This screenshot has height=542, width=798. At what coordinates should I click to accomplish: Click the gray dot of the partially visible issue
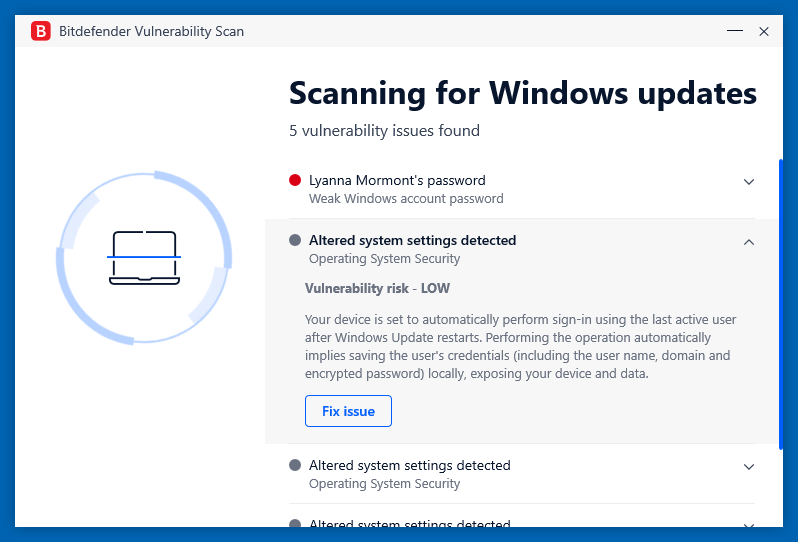295,523
